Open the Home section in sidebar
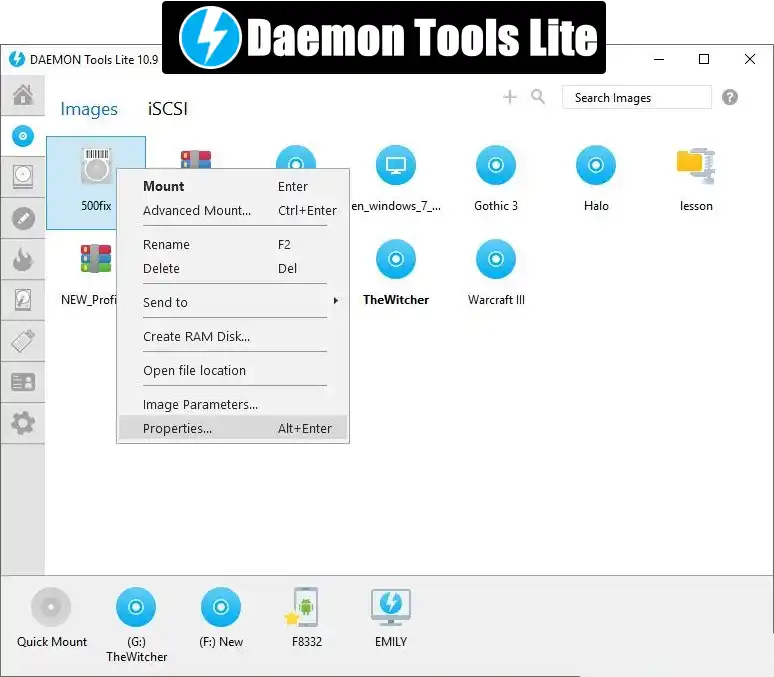 pos(23,95)
